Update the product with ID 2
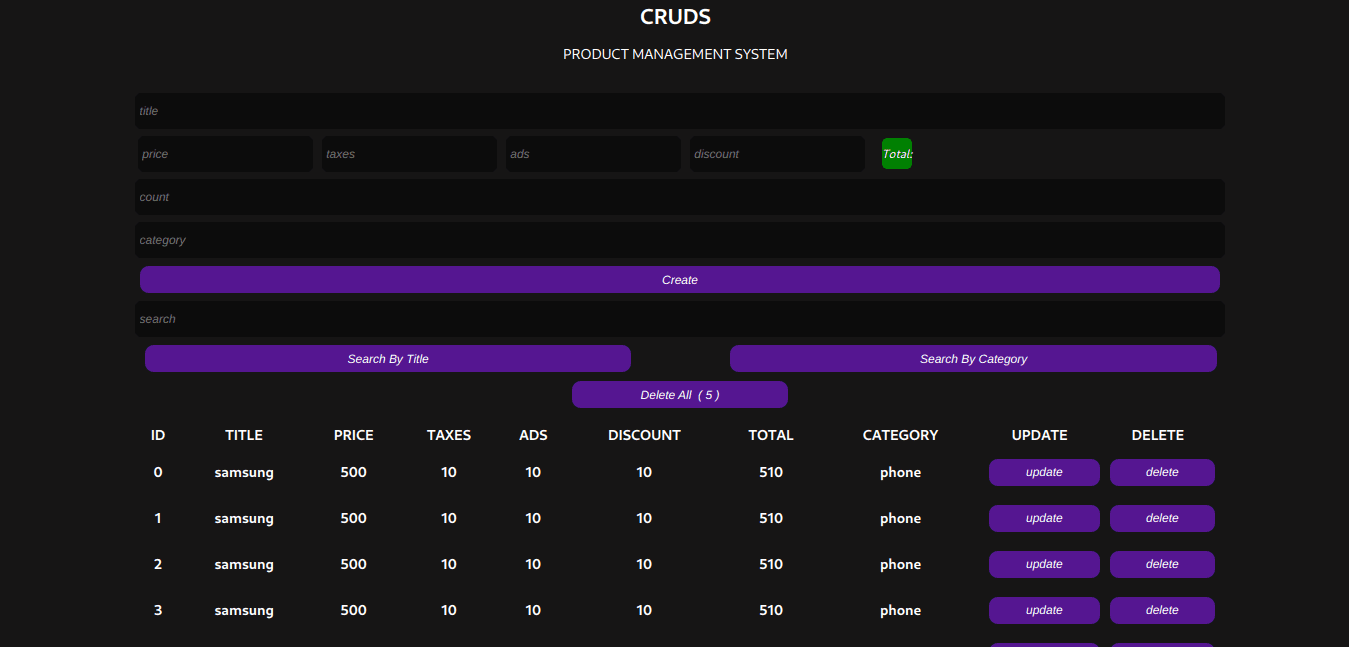This screenshot has width=1349, height=647. (x=1044, y=564)
